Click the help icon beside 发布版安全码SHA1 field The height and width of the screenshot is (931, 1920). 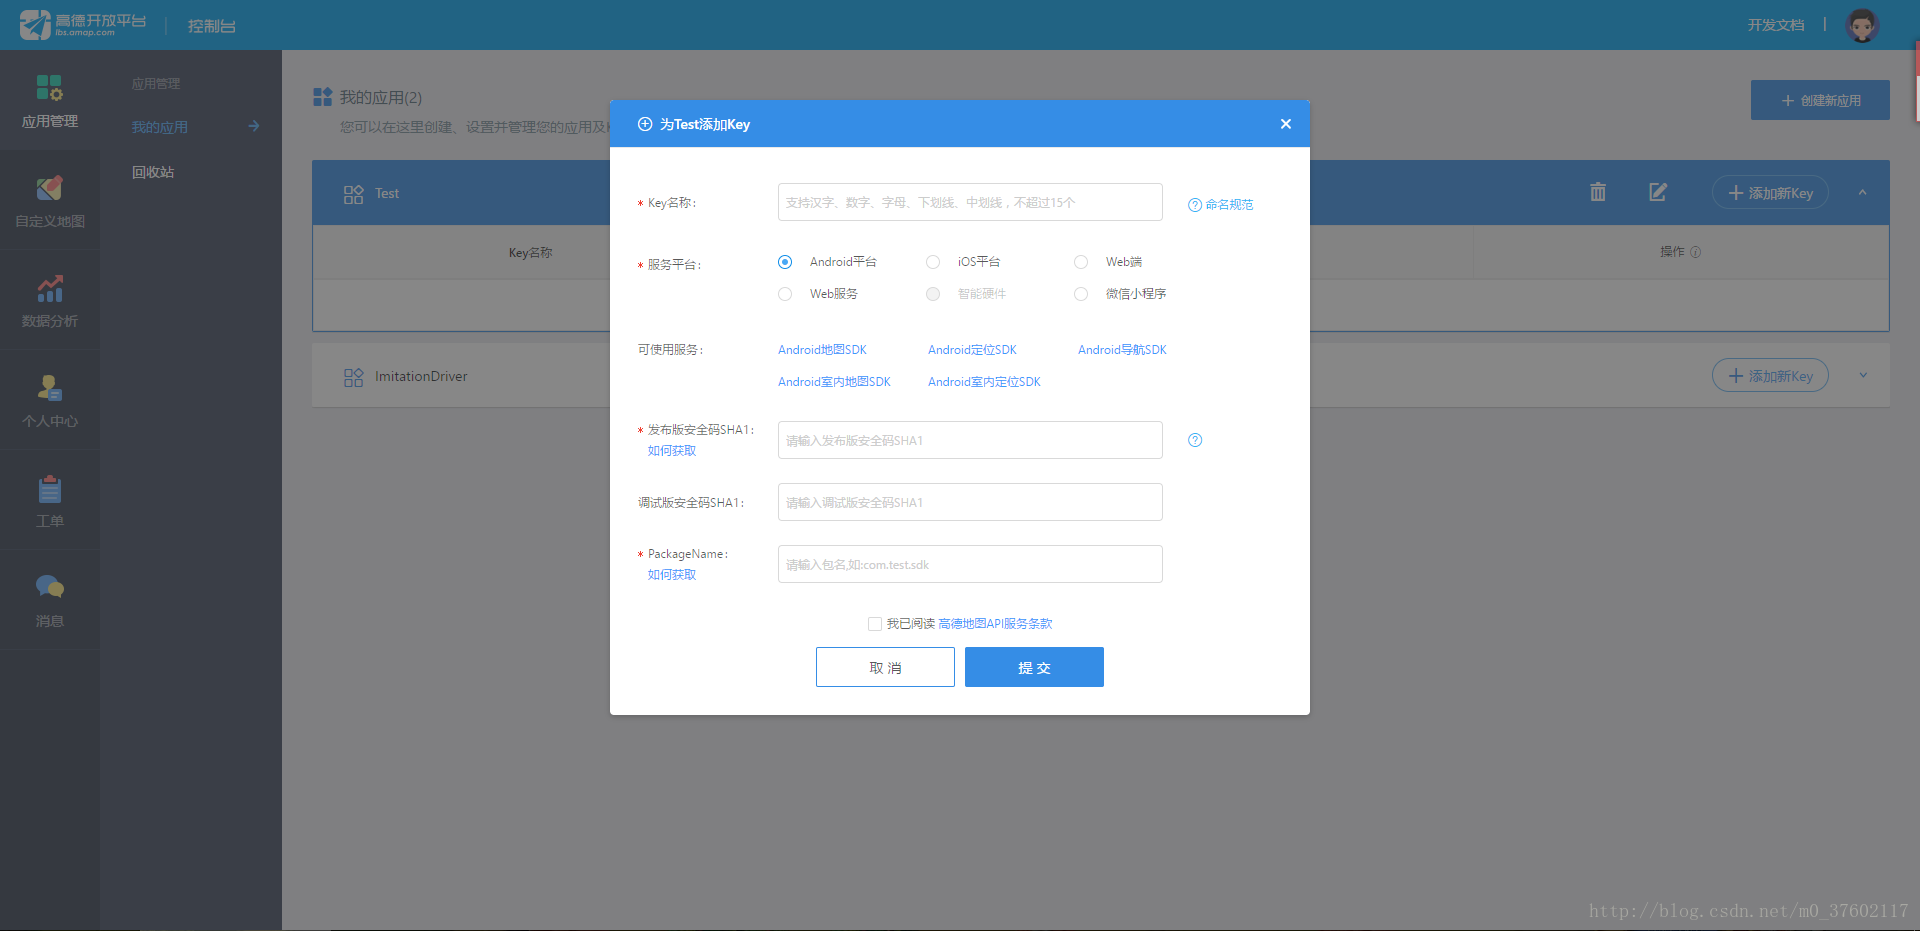pyautogui.click(x=1194, y=440)
